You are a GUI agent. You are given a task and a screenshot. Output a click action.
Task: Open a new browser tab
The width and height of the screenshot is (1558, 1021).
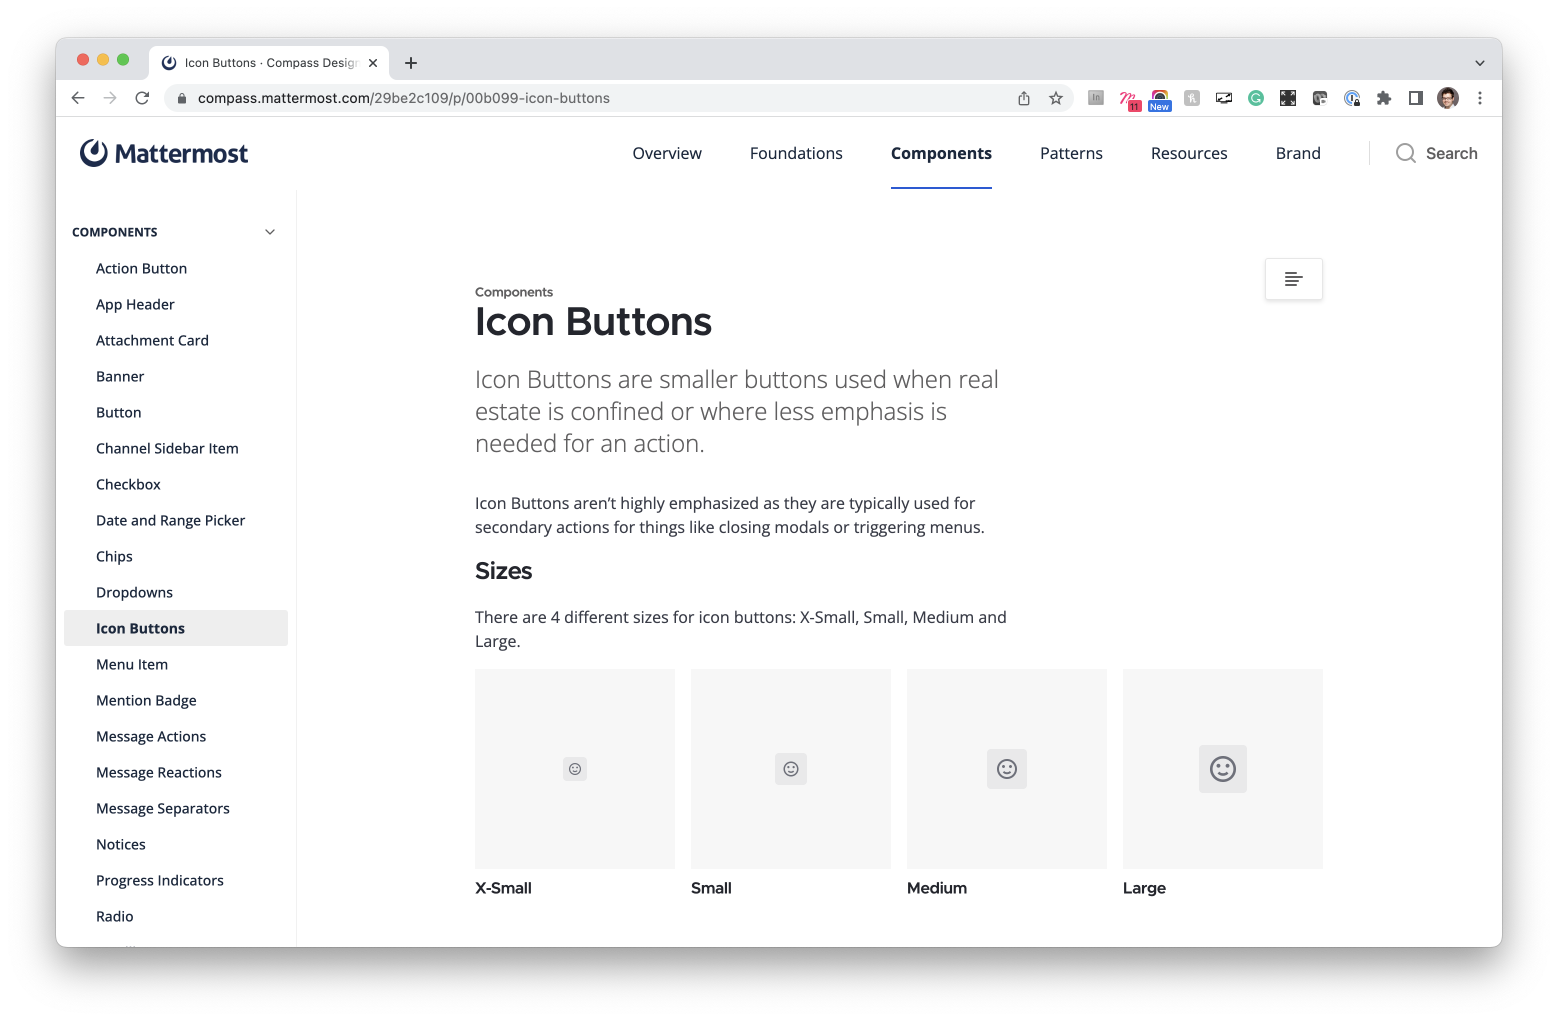(411, 63)
